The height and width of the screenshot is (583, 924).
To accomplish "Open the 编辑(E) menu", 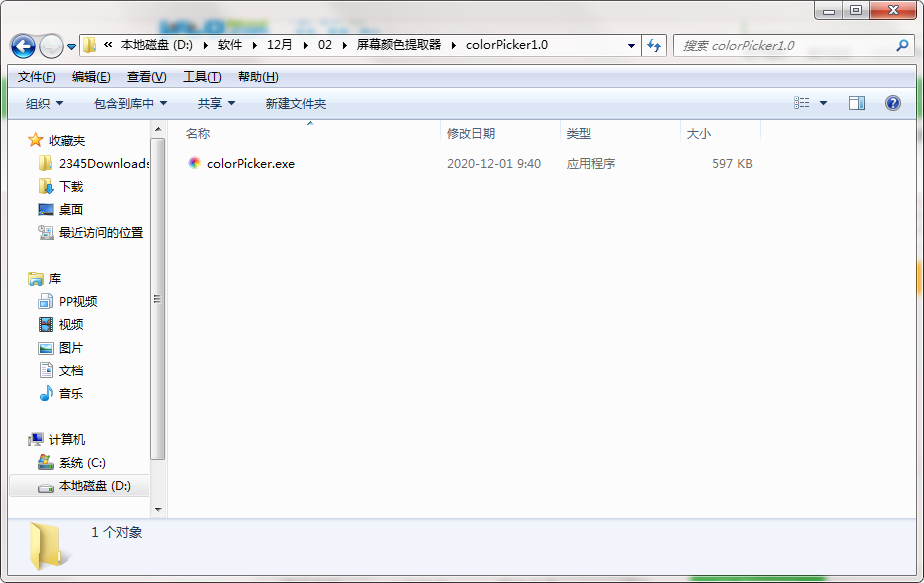I will 91,77.
